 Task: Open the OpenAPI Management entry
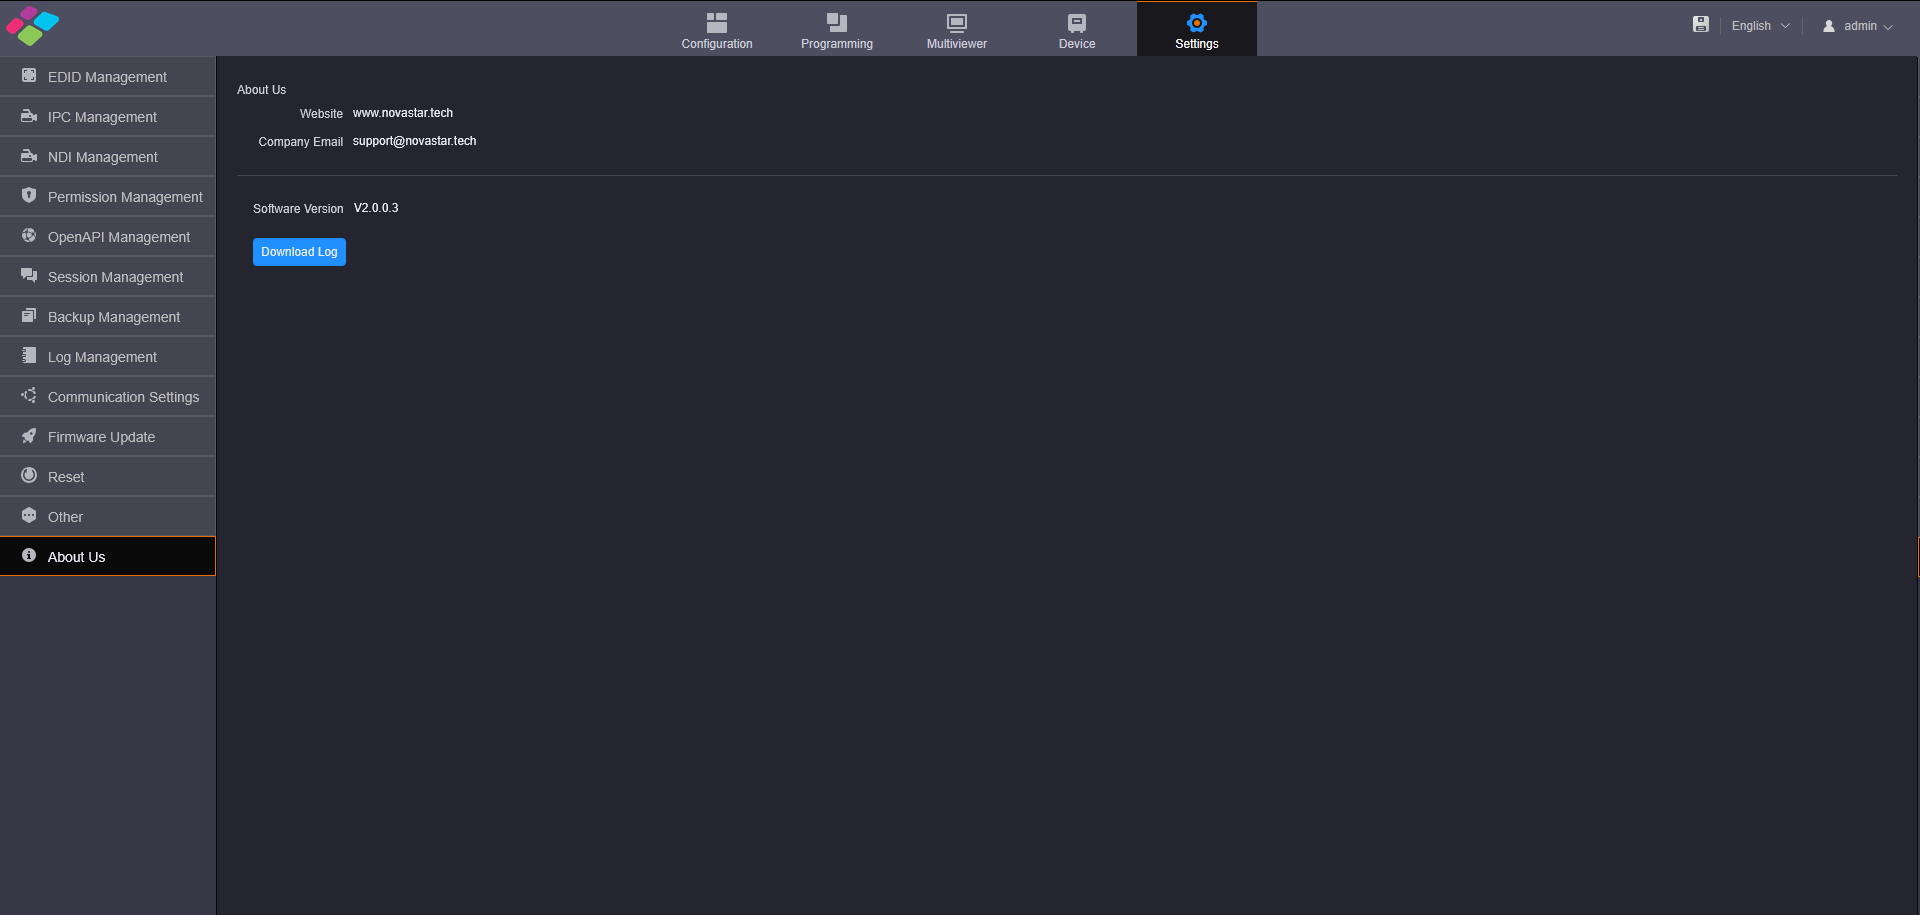108,236
